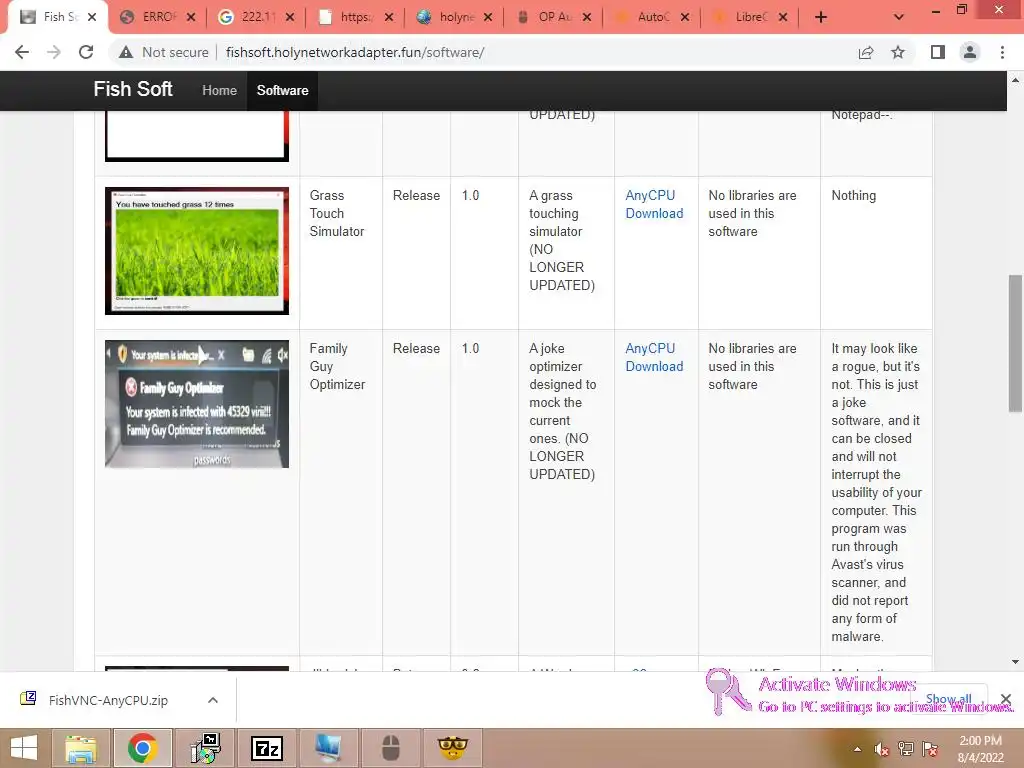The image size is (1024, 768).
Task: Click the forward navigation arrow
Action: pyautogui.click(x=54, y=52)
